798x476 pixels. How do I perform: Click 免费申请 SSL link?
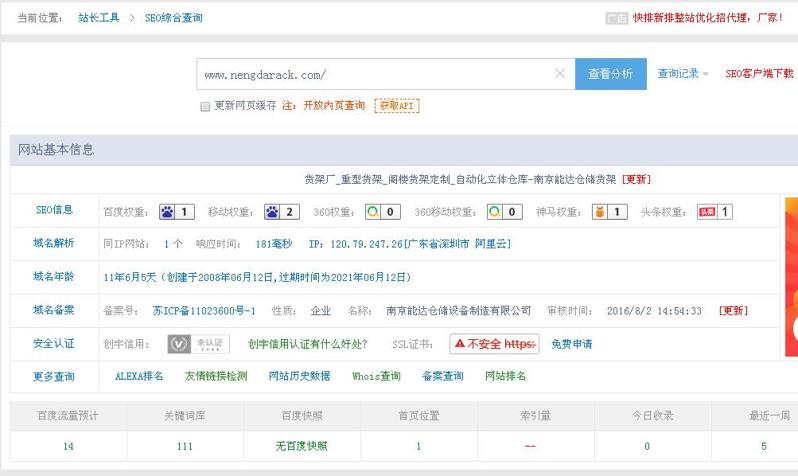click(572, 344)
